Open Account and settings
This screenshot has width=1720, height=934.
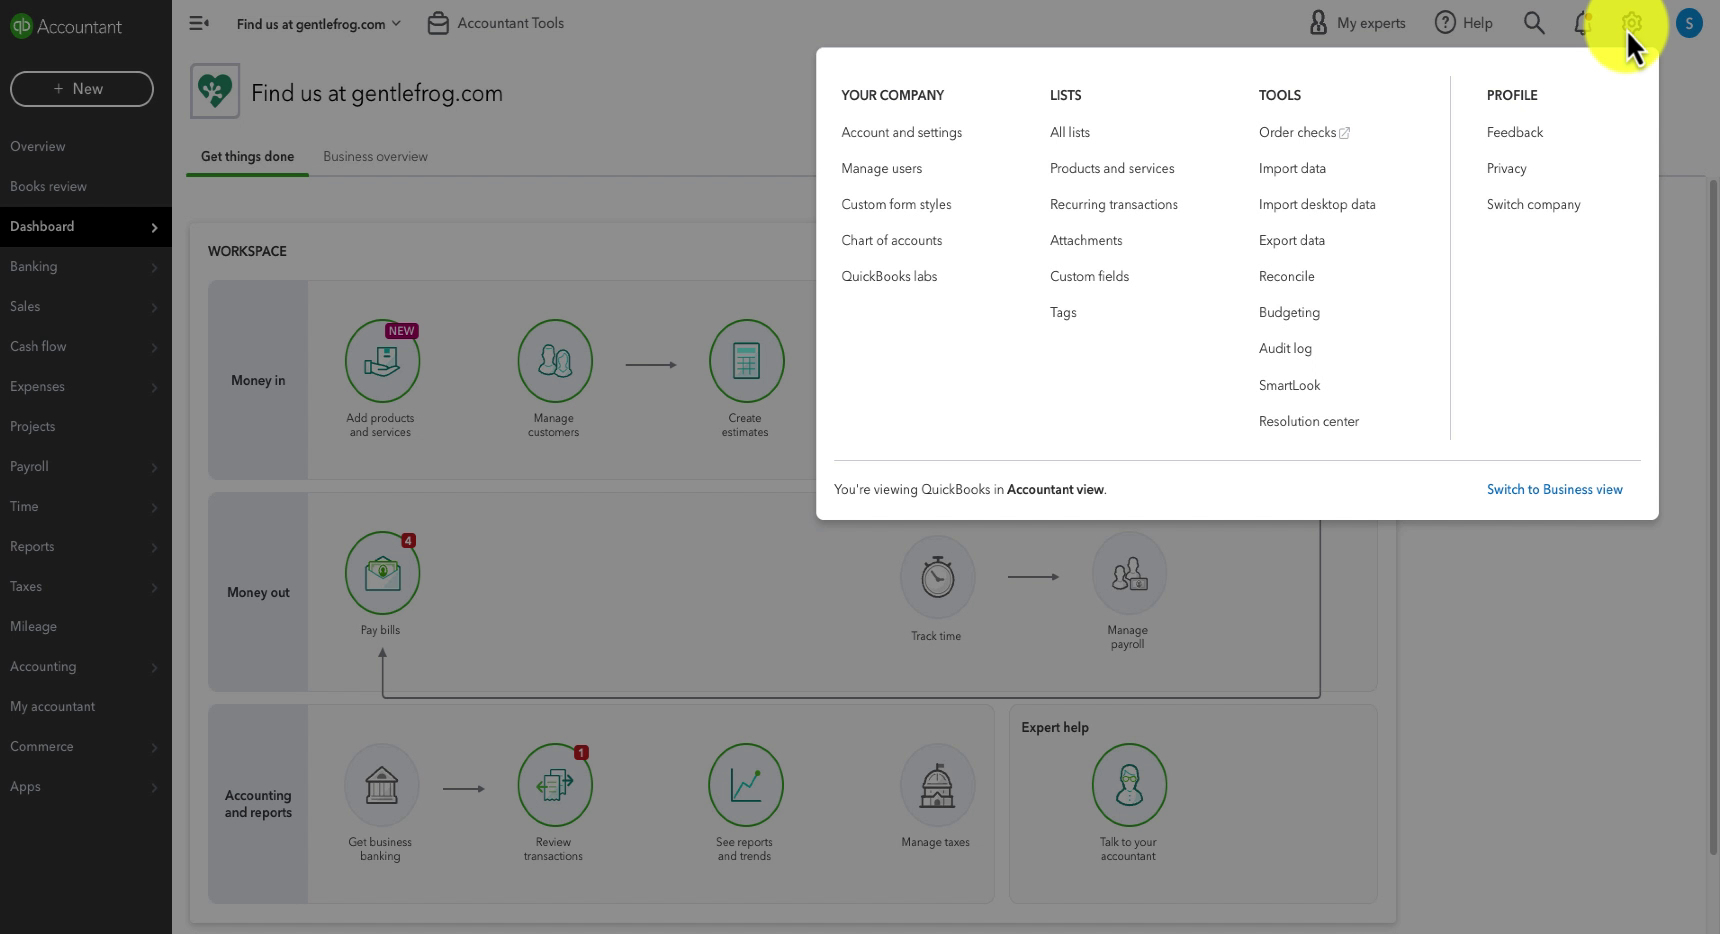tap(901, 132)
